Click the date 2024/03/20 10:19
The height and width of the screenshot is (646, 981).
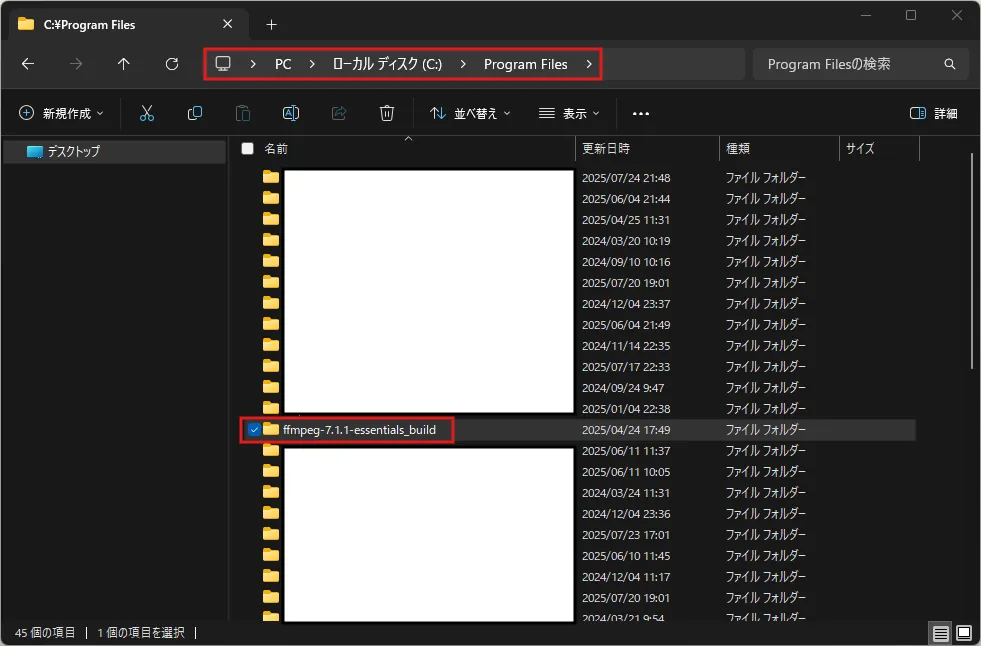click(x=626, y=240)
